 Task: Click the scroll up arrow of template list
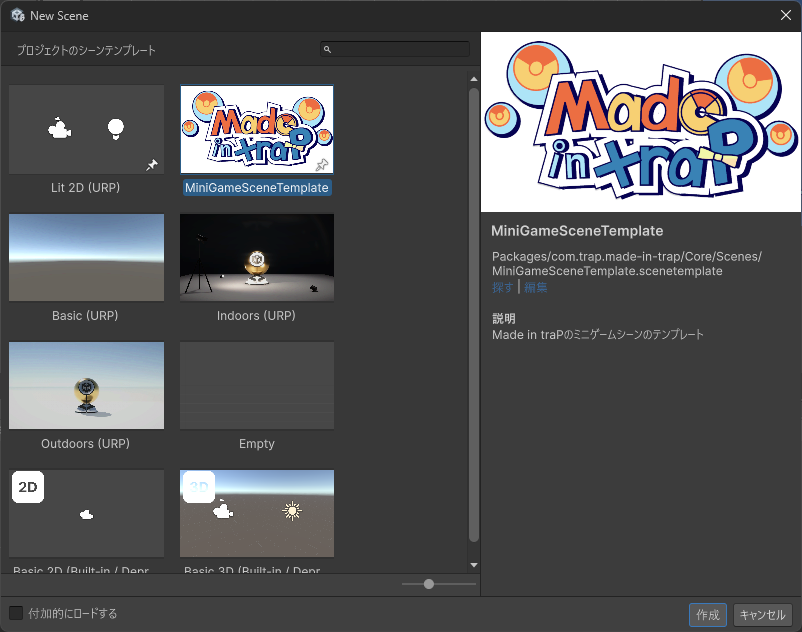pos(474,79)
